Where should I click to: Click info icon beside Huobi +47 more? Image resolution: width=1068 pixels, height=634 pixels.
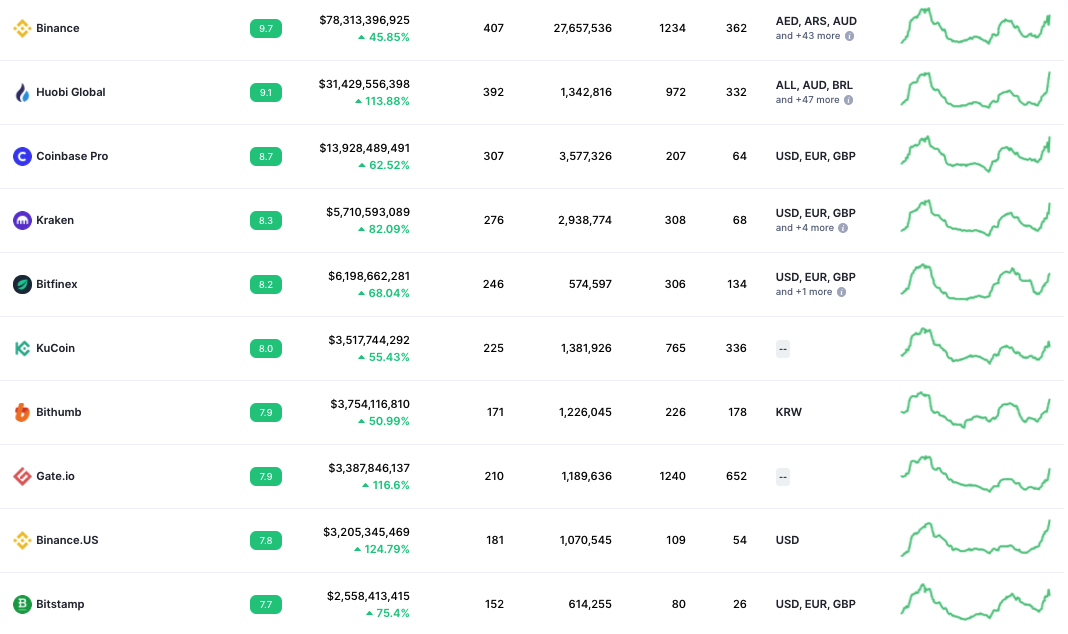848,100
